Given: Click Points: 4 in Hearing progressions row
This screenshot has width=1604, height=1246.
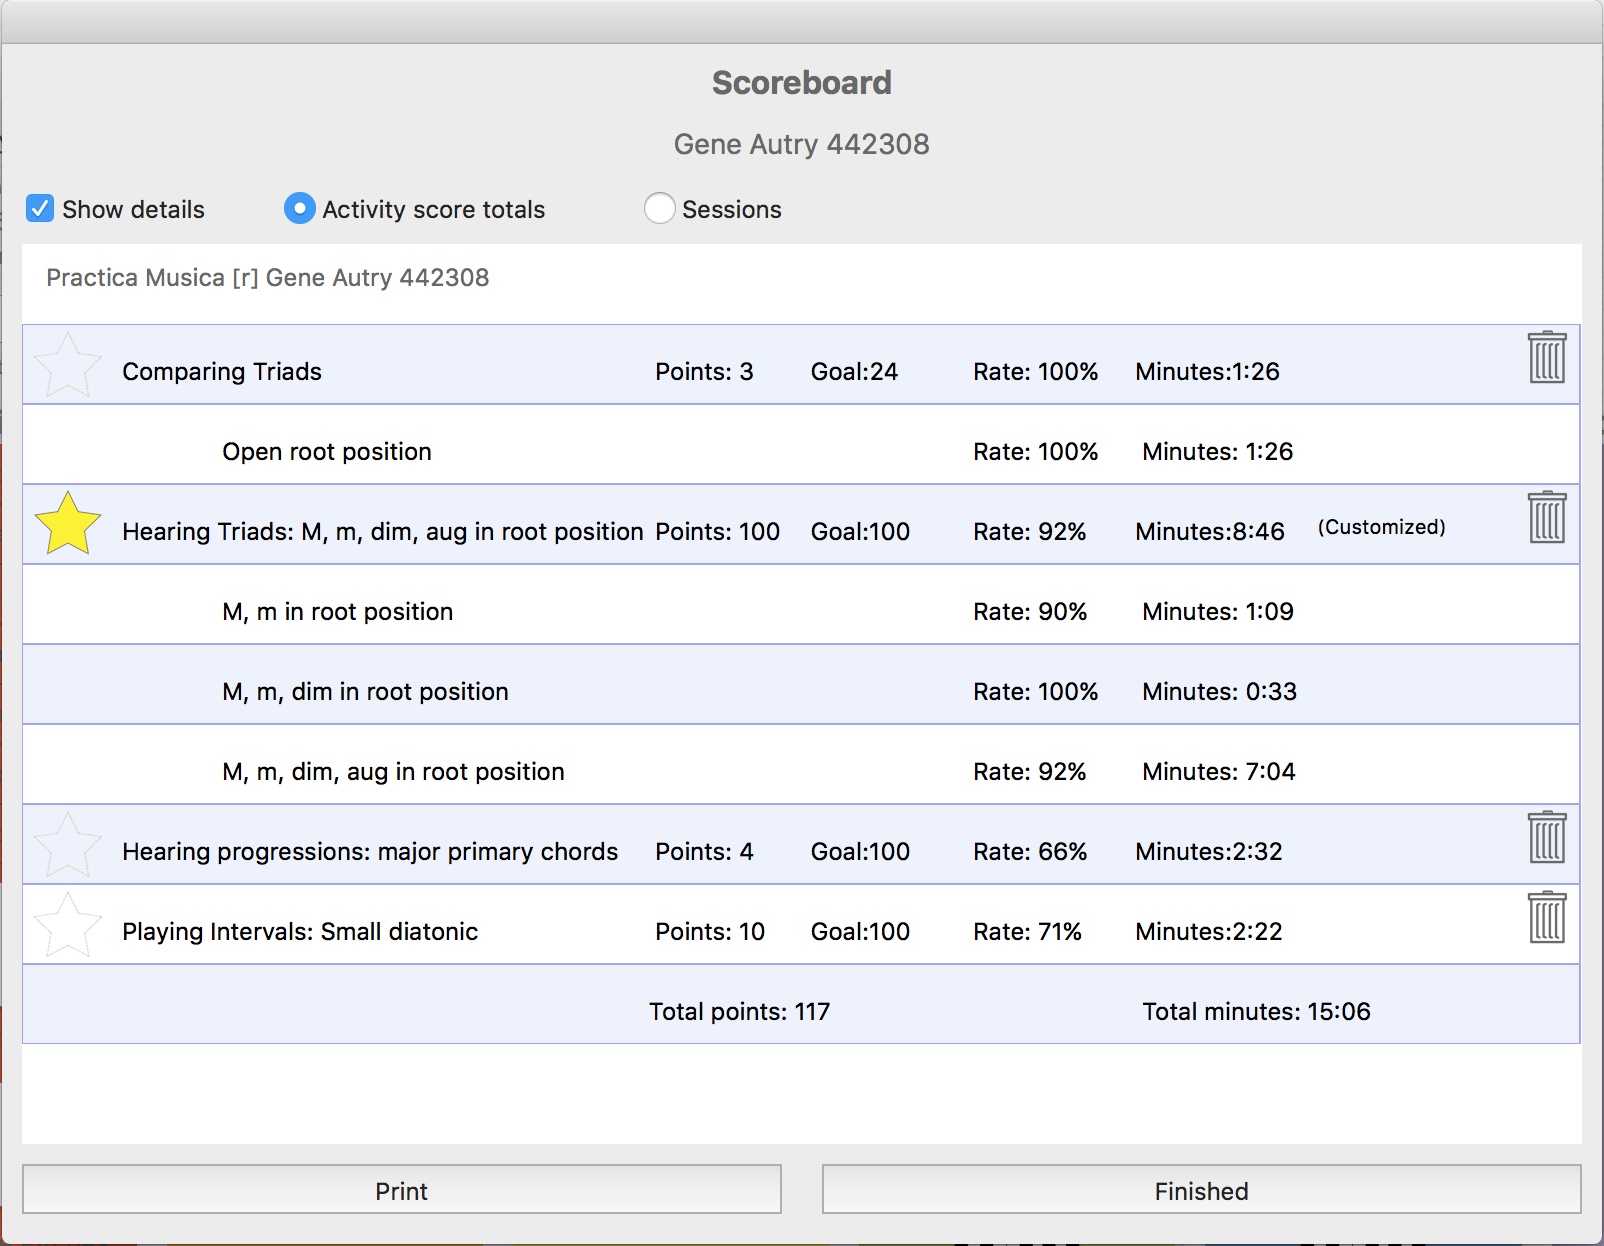Looking at the screenshot, I should (x=704, y=852).
